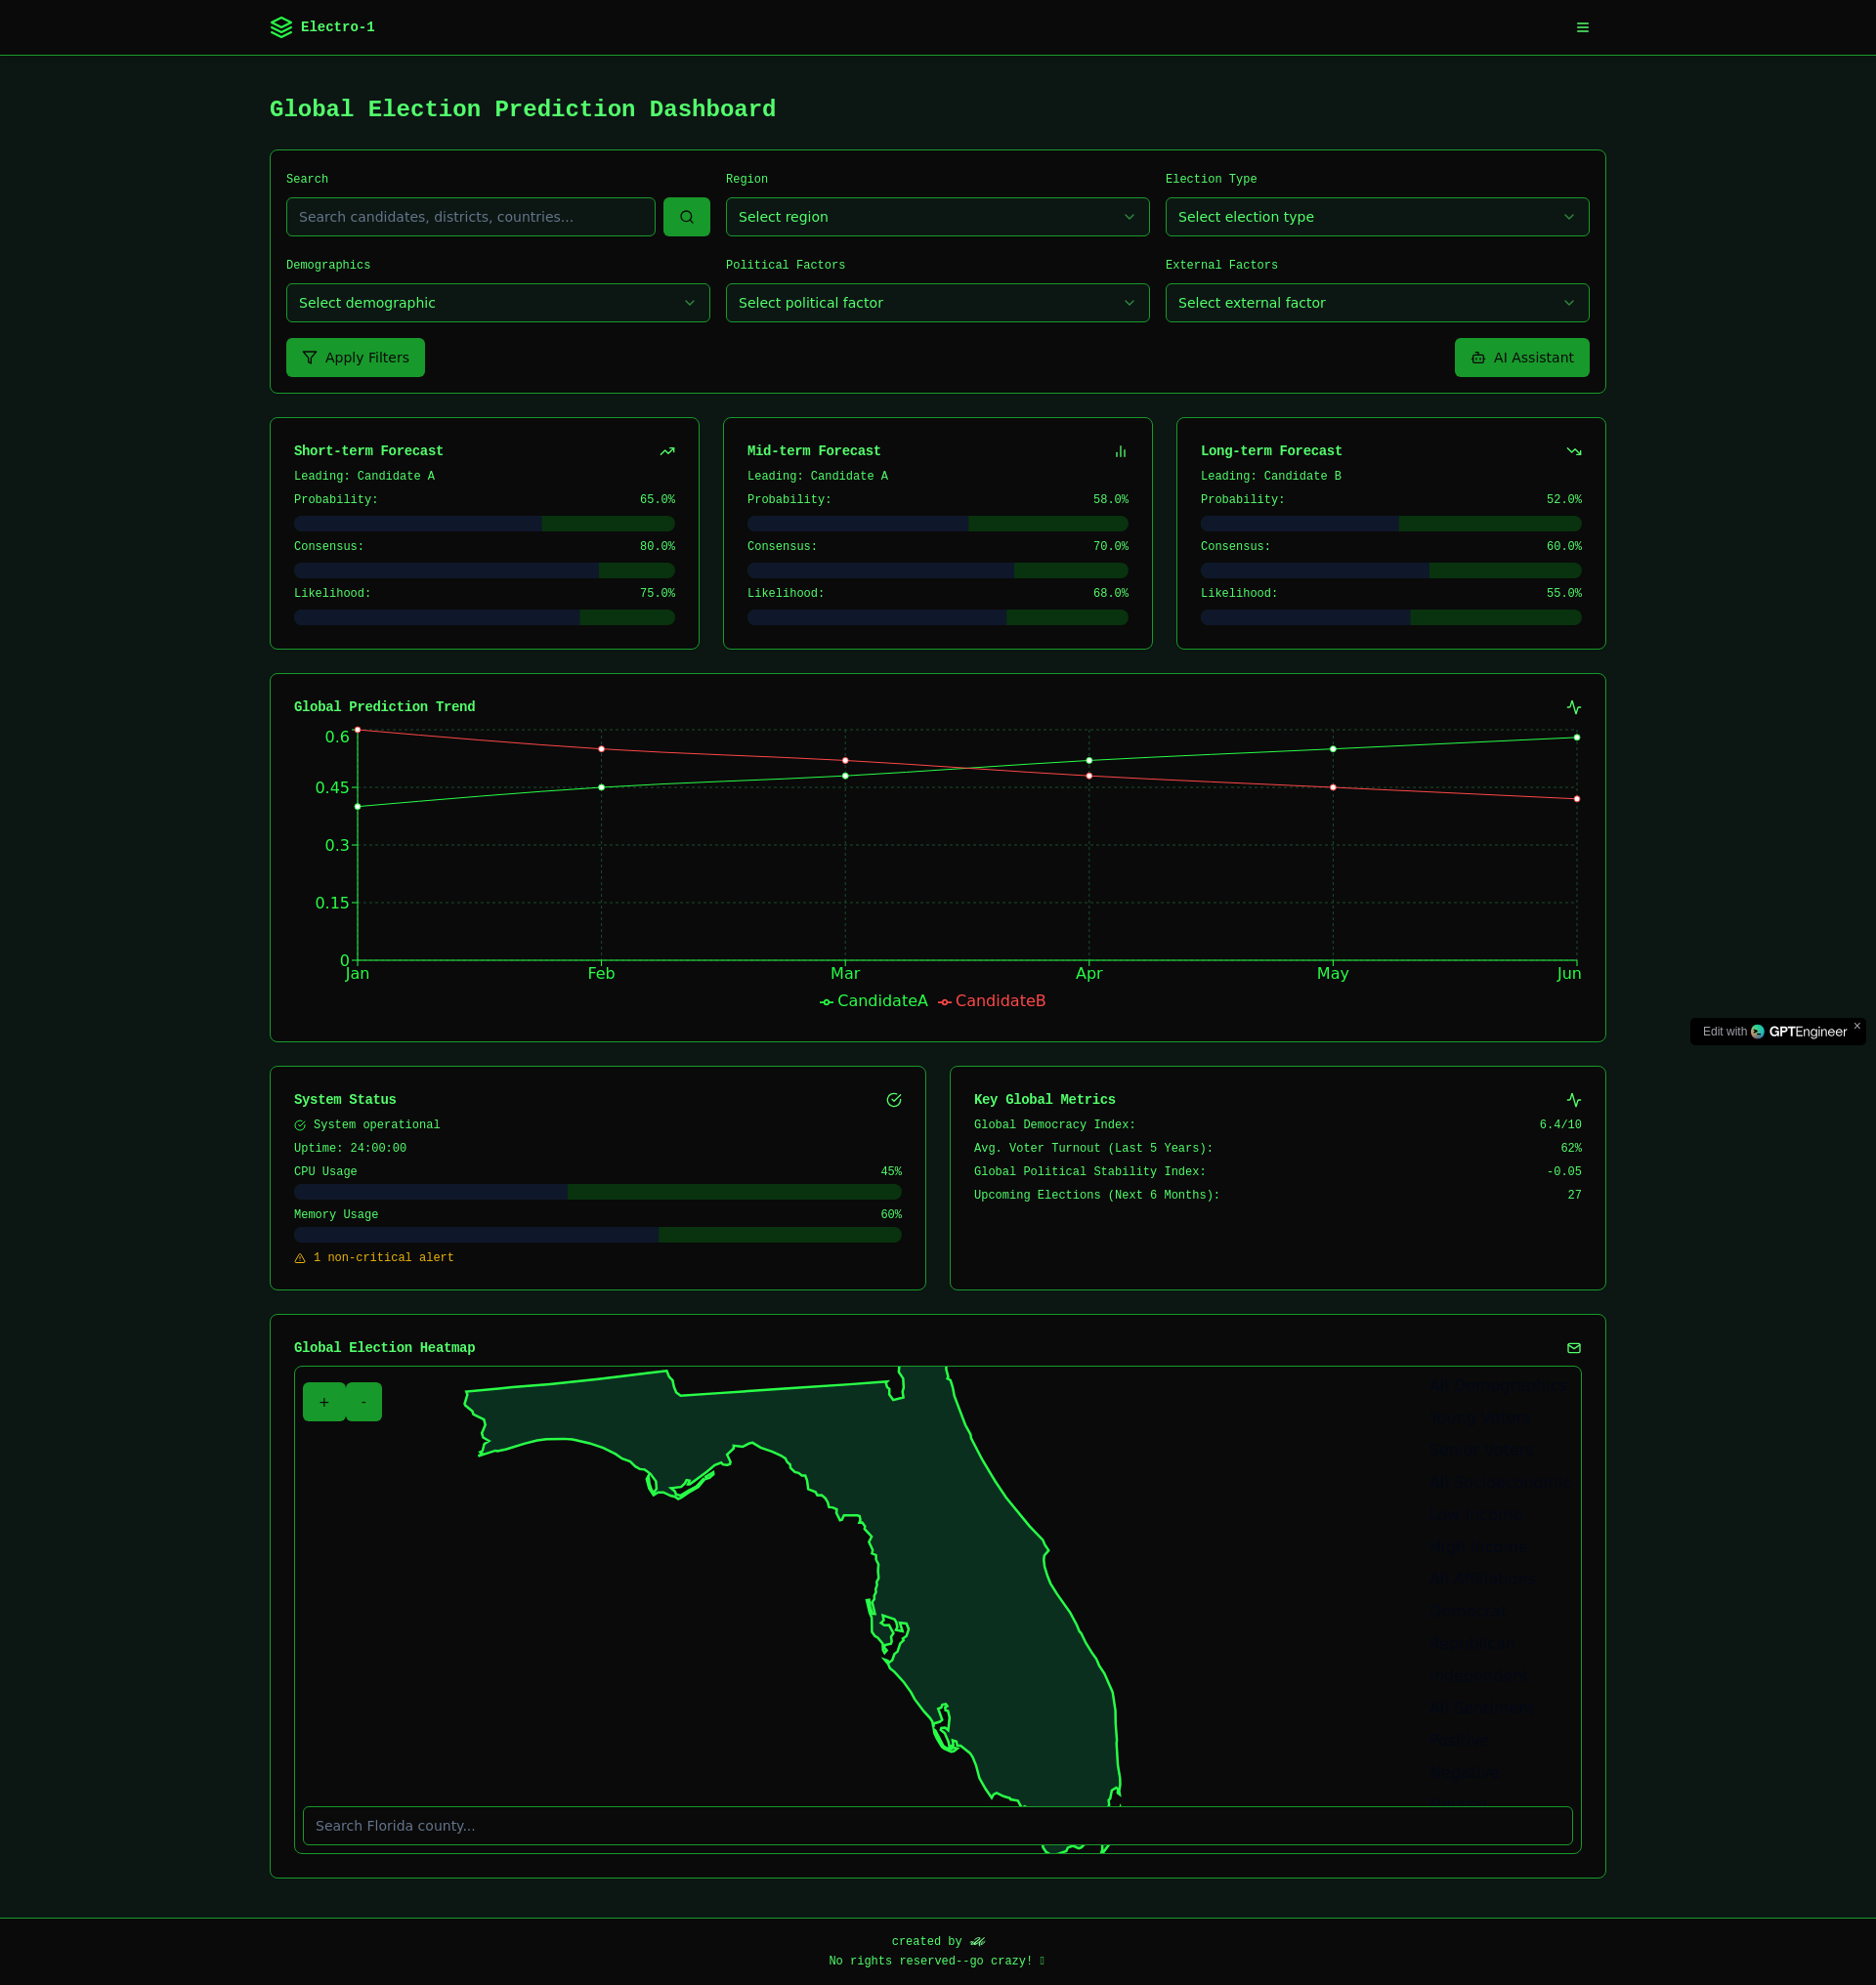1876x1985 pixels.
Task: Click the Mid-term Consensus progress bar
Action: coord(937,571)
